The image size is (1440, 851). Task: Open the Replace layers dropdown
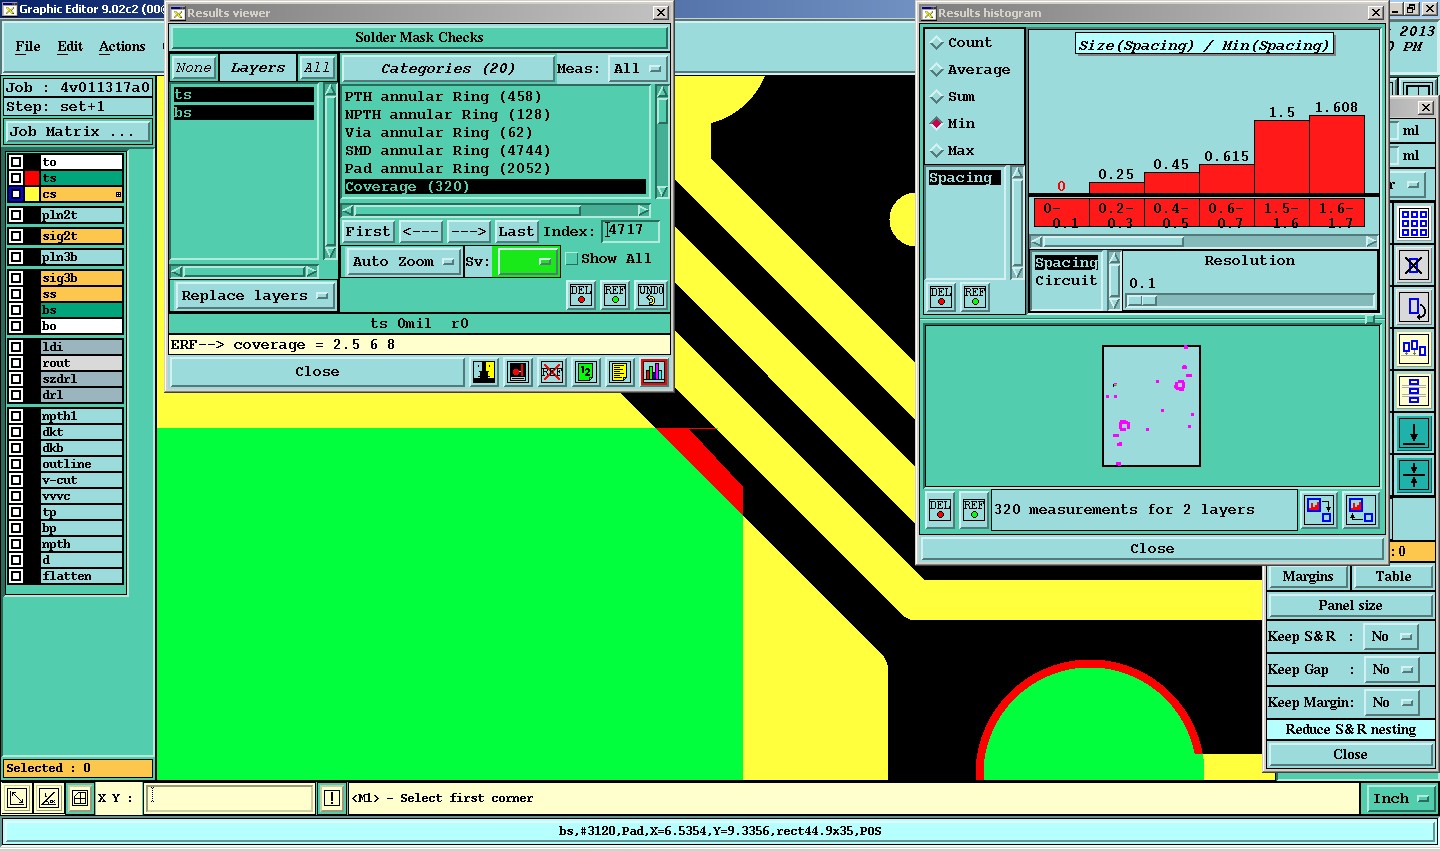tap(255, 296)
